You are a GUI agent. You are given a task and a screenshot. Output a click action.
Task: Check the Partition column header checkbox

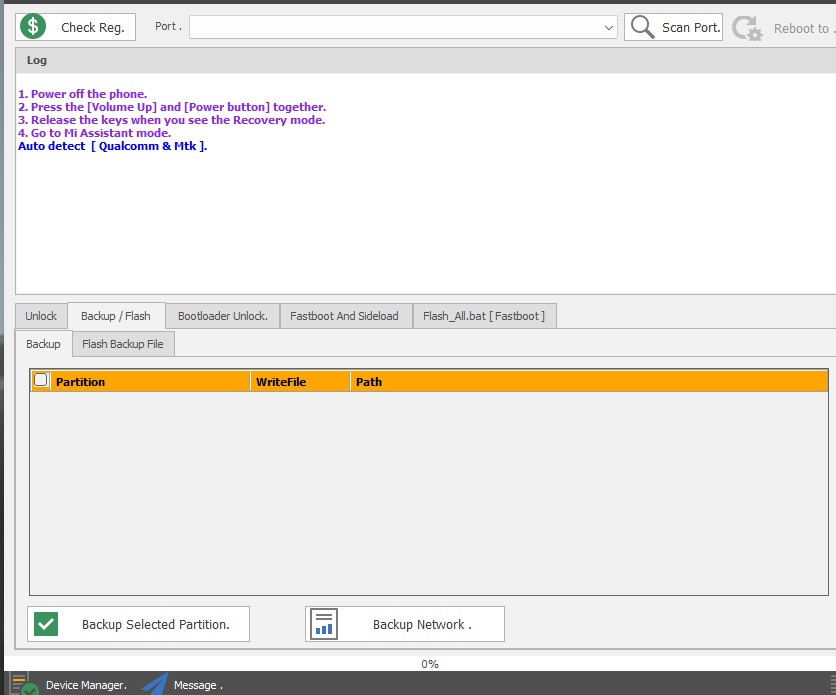pyautogui.click(x=40, y=380)
